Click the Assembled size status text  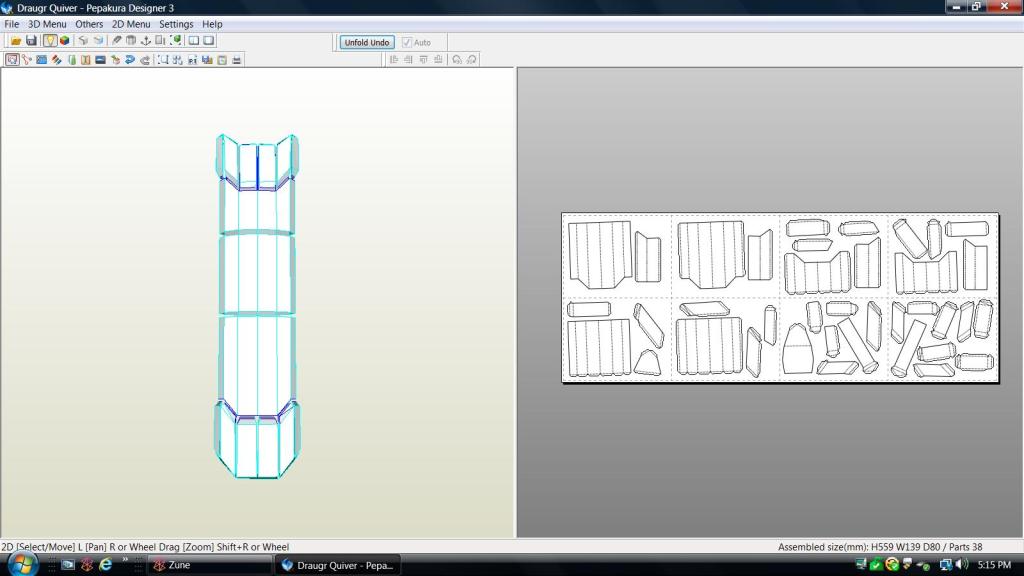click(x=880, y=547)
